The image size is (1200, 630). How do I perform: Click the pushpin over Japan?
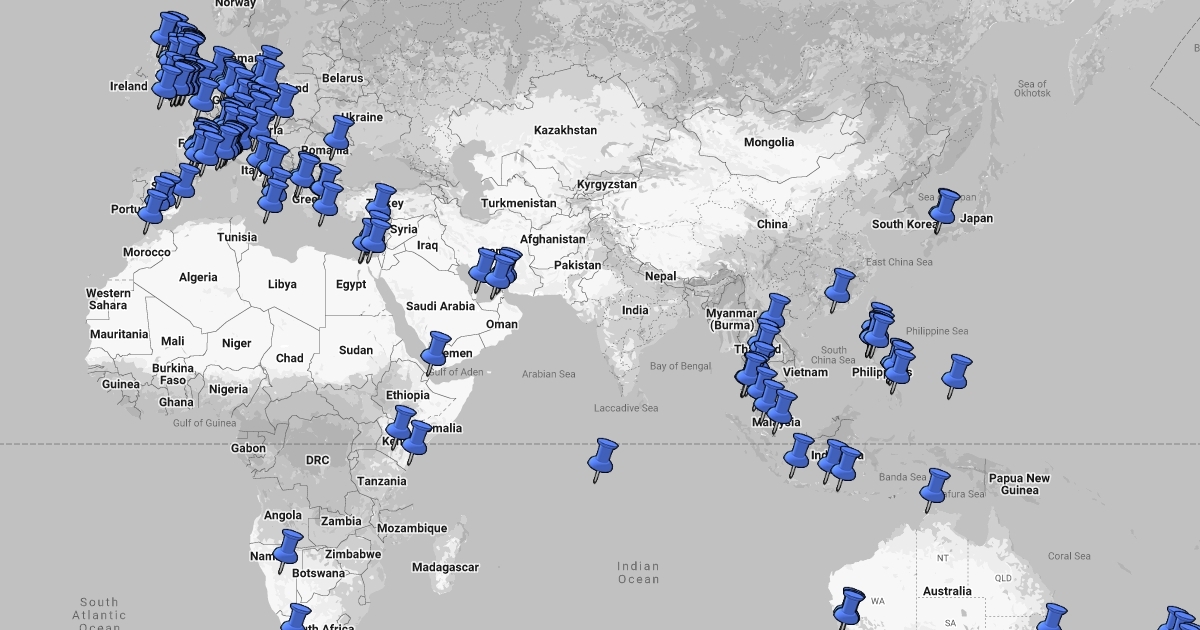(x=944, y=208)
